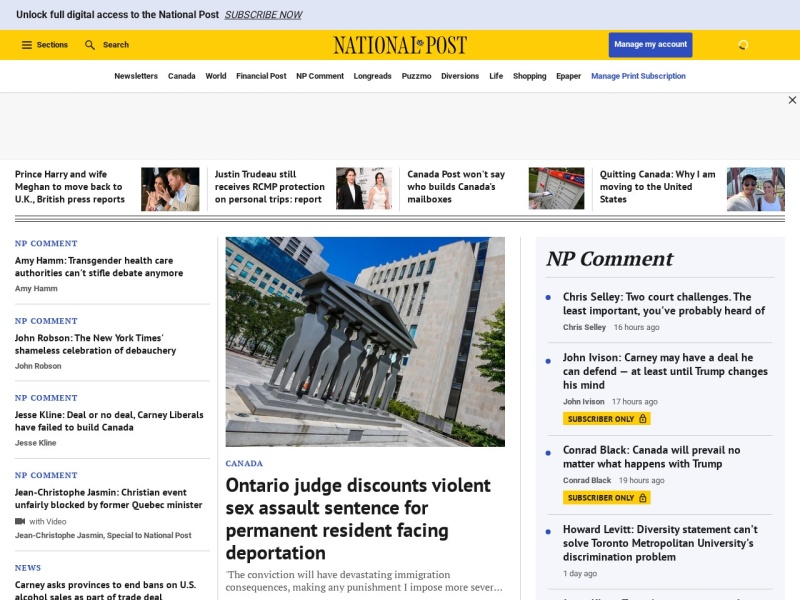Click Jean-Christophe Jasmin, Special to National Post byline
Screen dimensions: 800x600
103,536
